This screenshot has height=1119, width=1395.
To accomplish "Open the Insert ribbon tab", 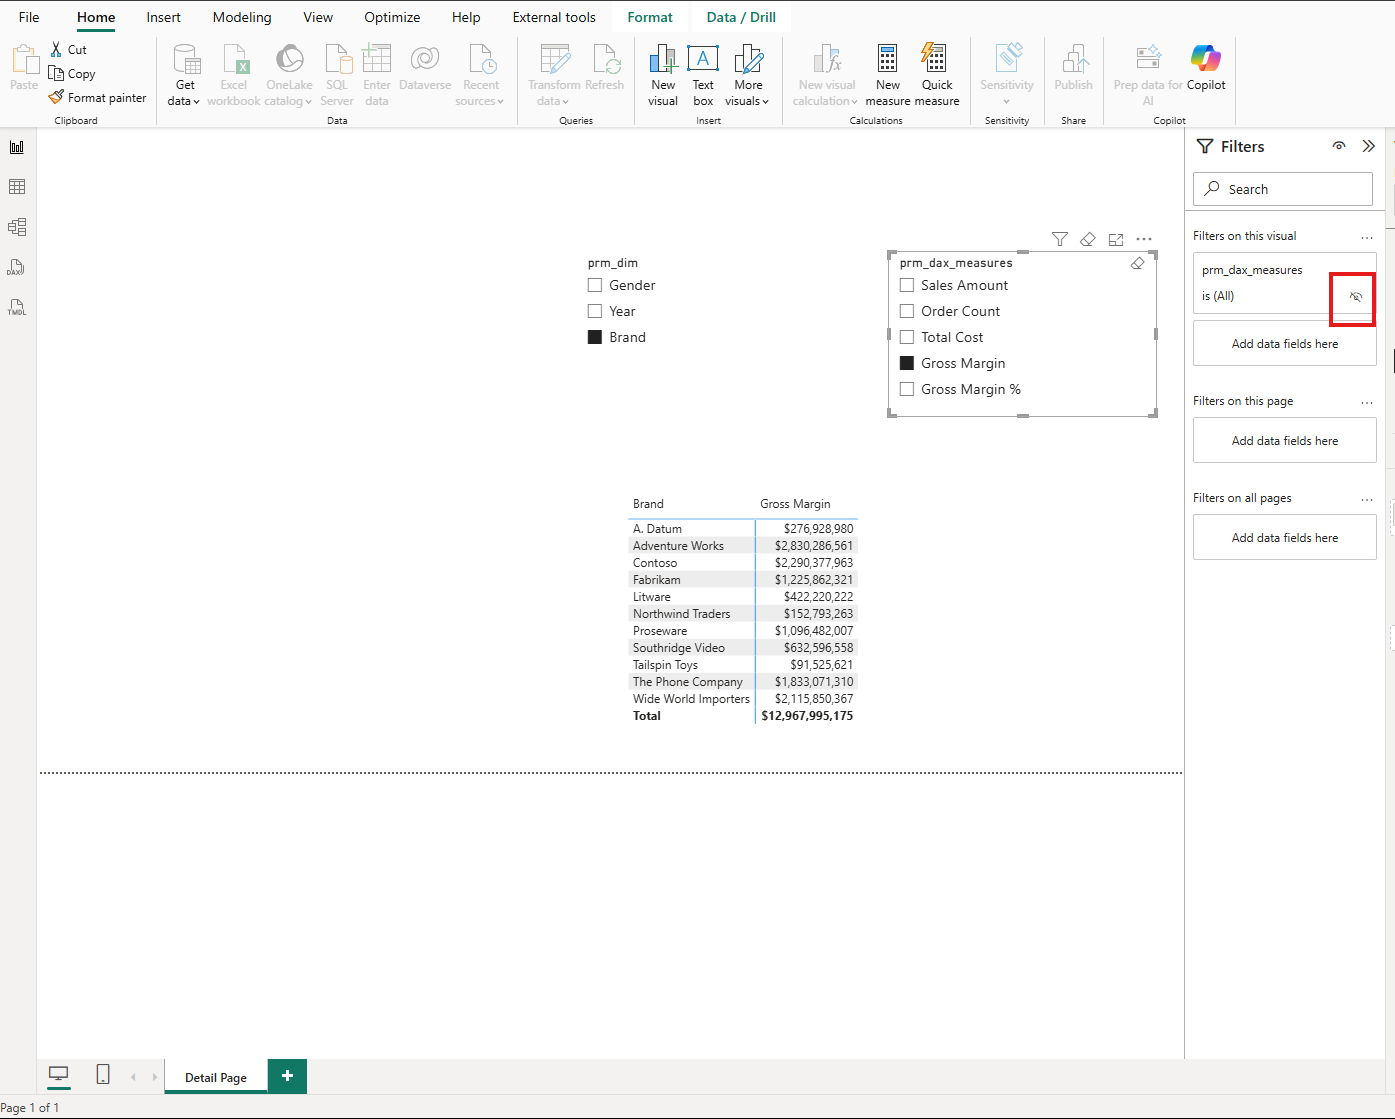I will (x=164, y=17).
